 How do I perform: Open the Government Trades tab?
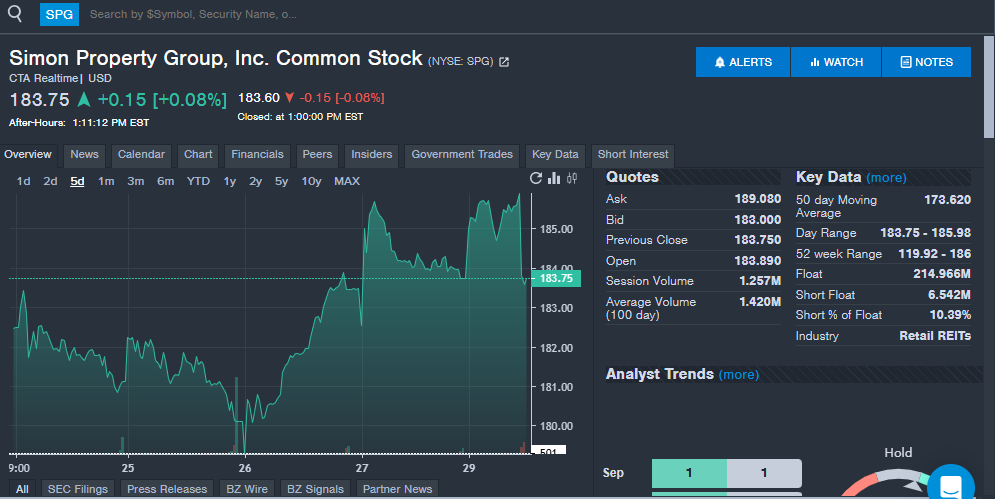coord(462,155)
